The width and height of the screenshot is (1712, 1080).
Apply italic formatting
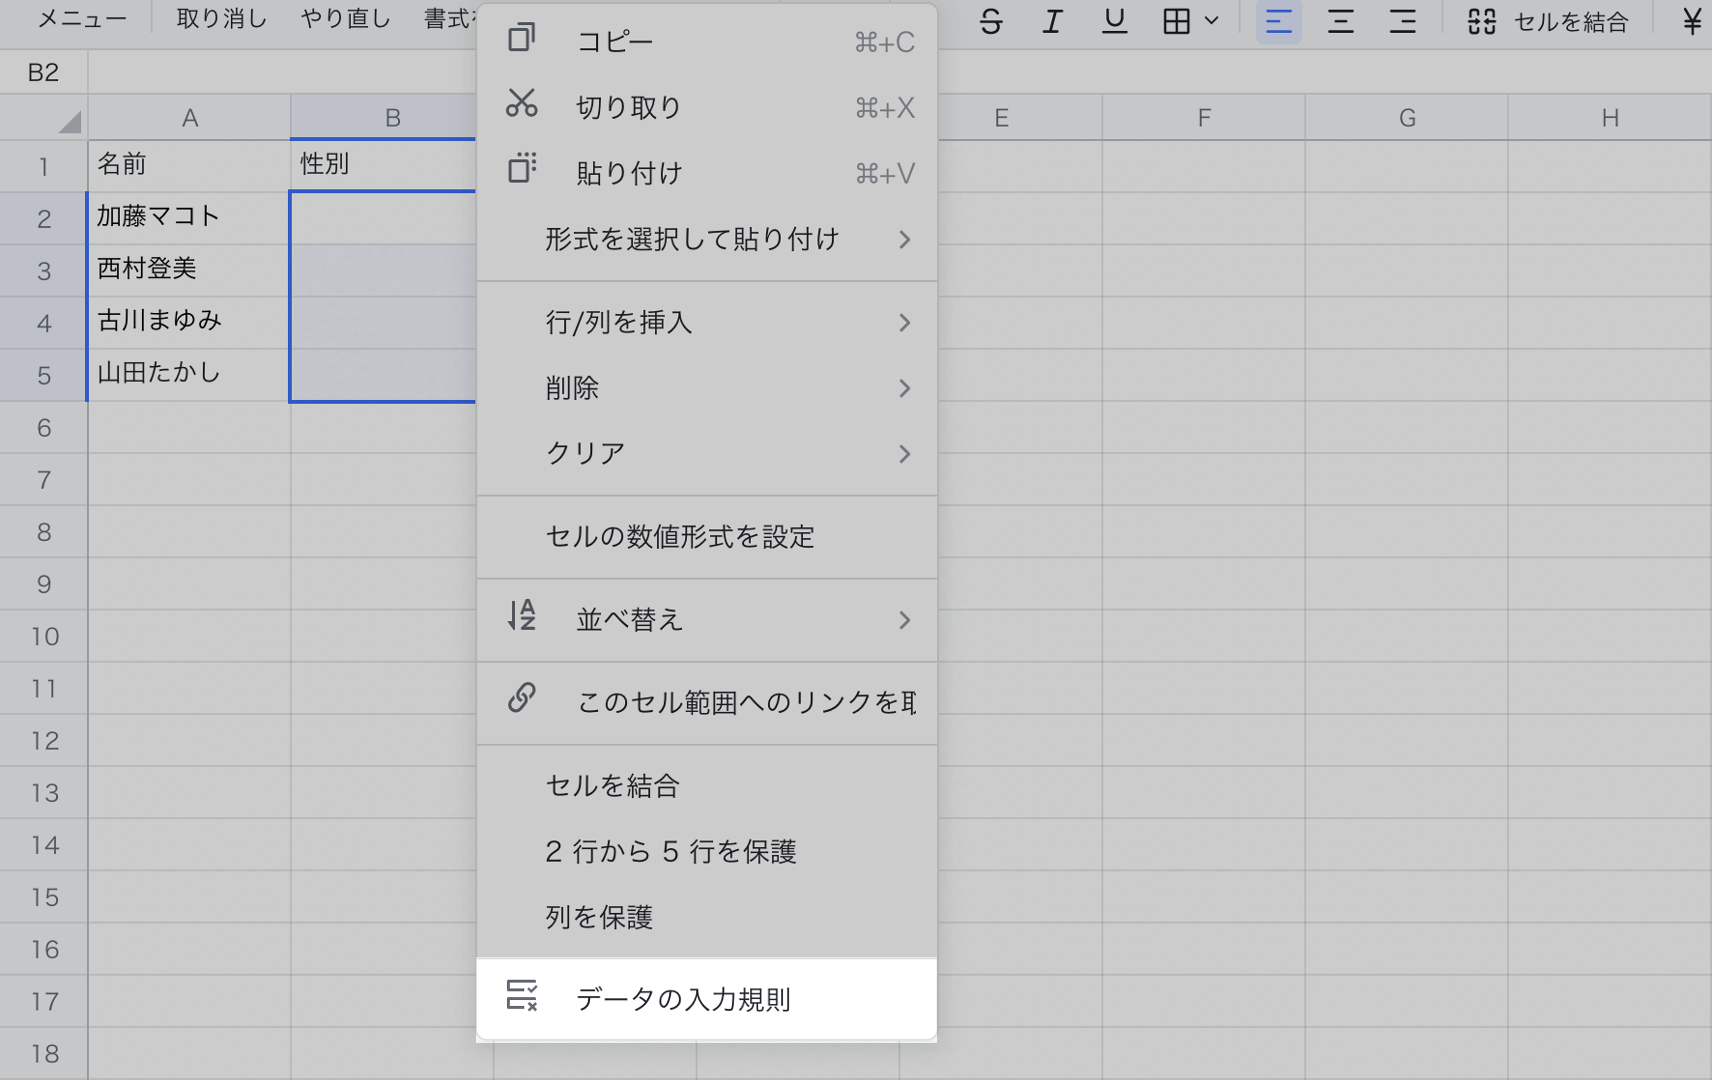click(x=1051, y=21)
